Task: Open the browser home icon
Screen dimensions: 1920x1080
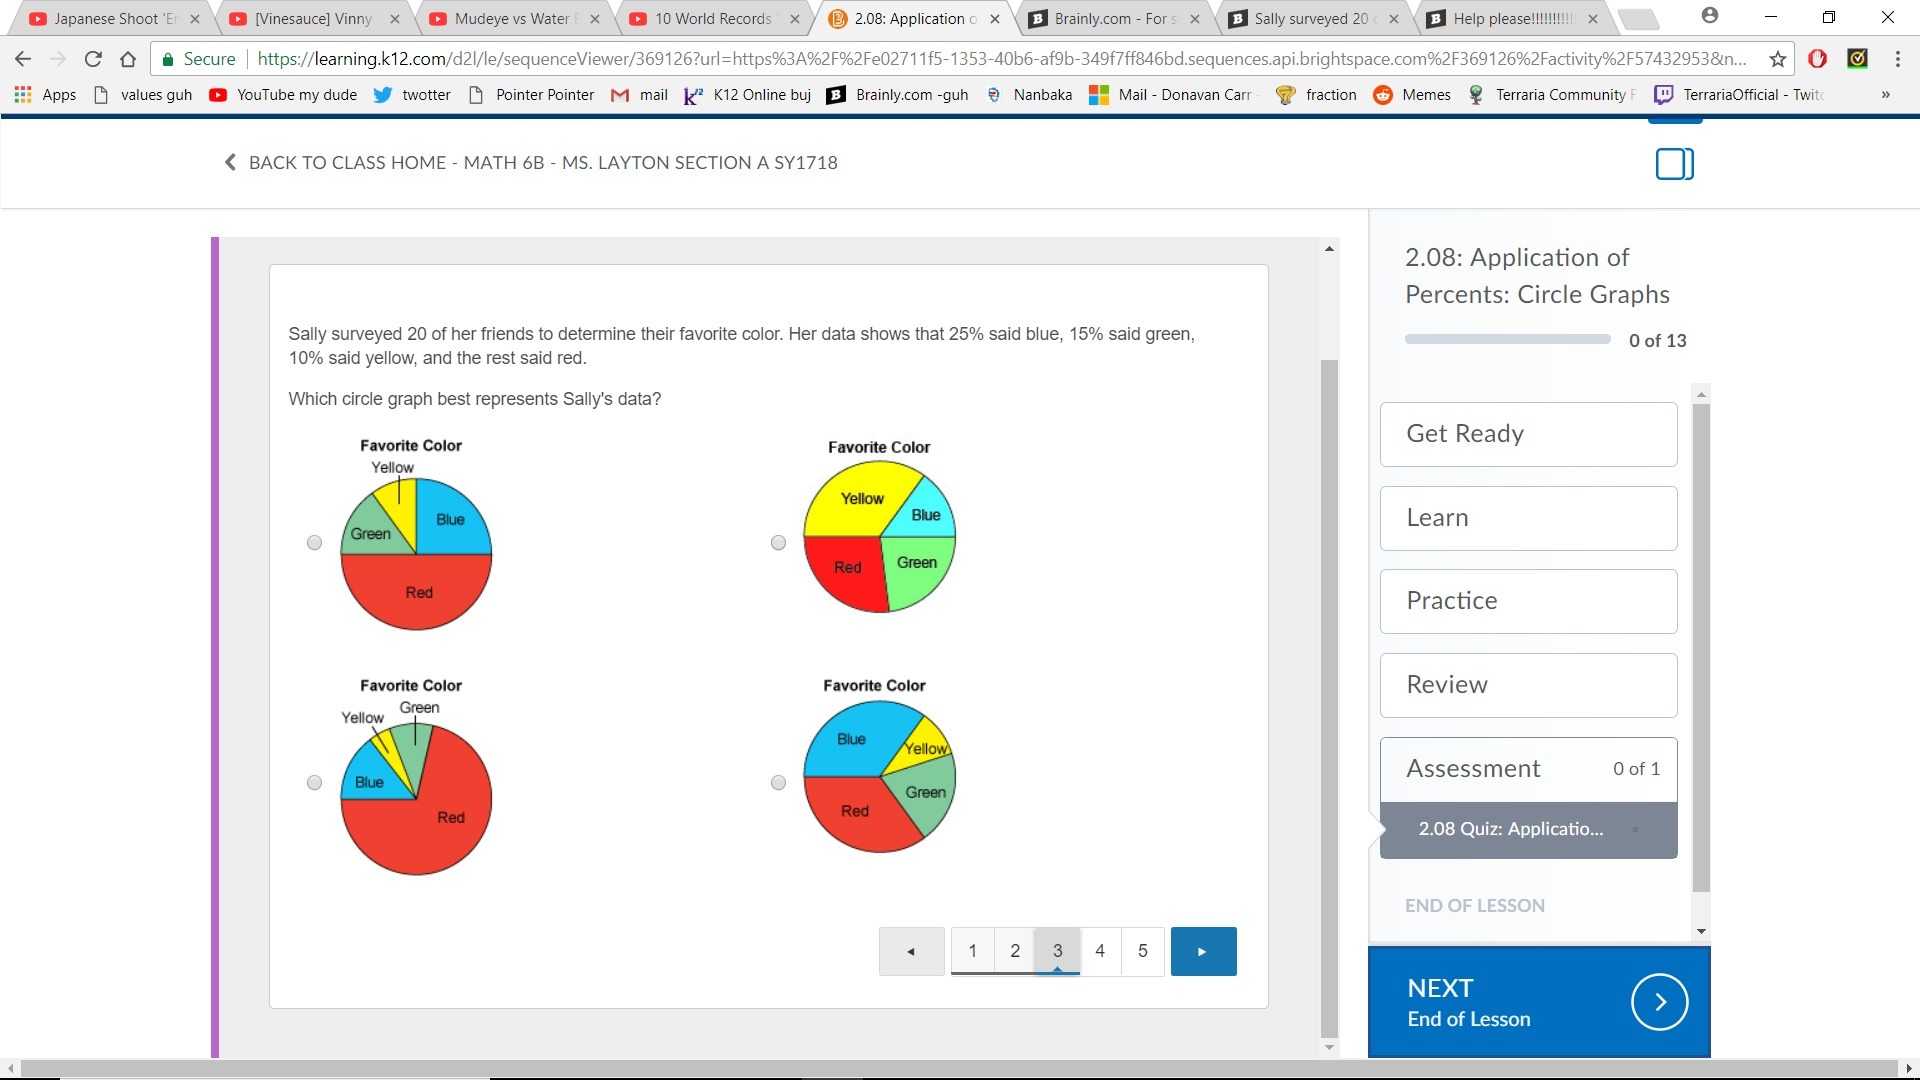Action: [128, 59]
